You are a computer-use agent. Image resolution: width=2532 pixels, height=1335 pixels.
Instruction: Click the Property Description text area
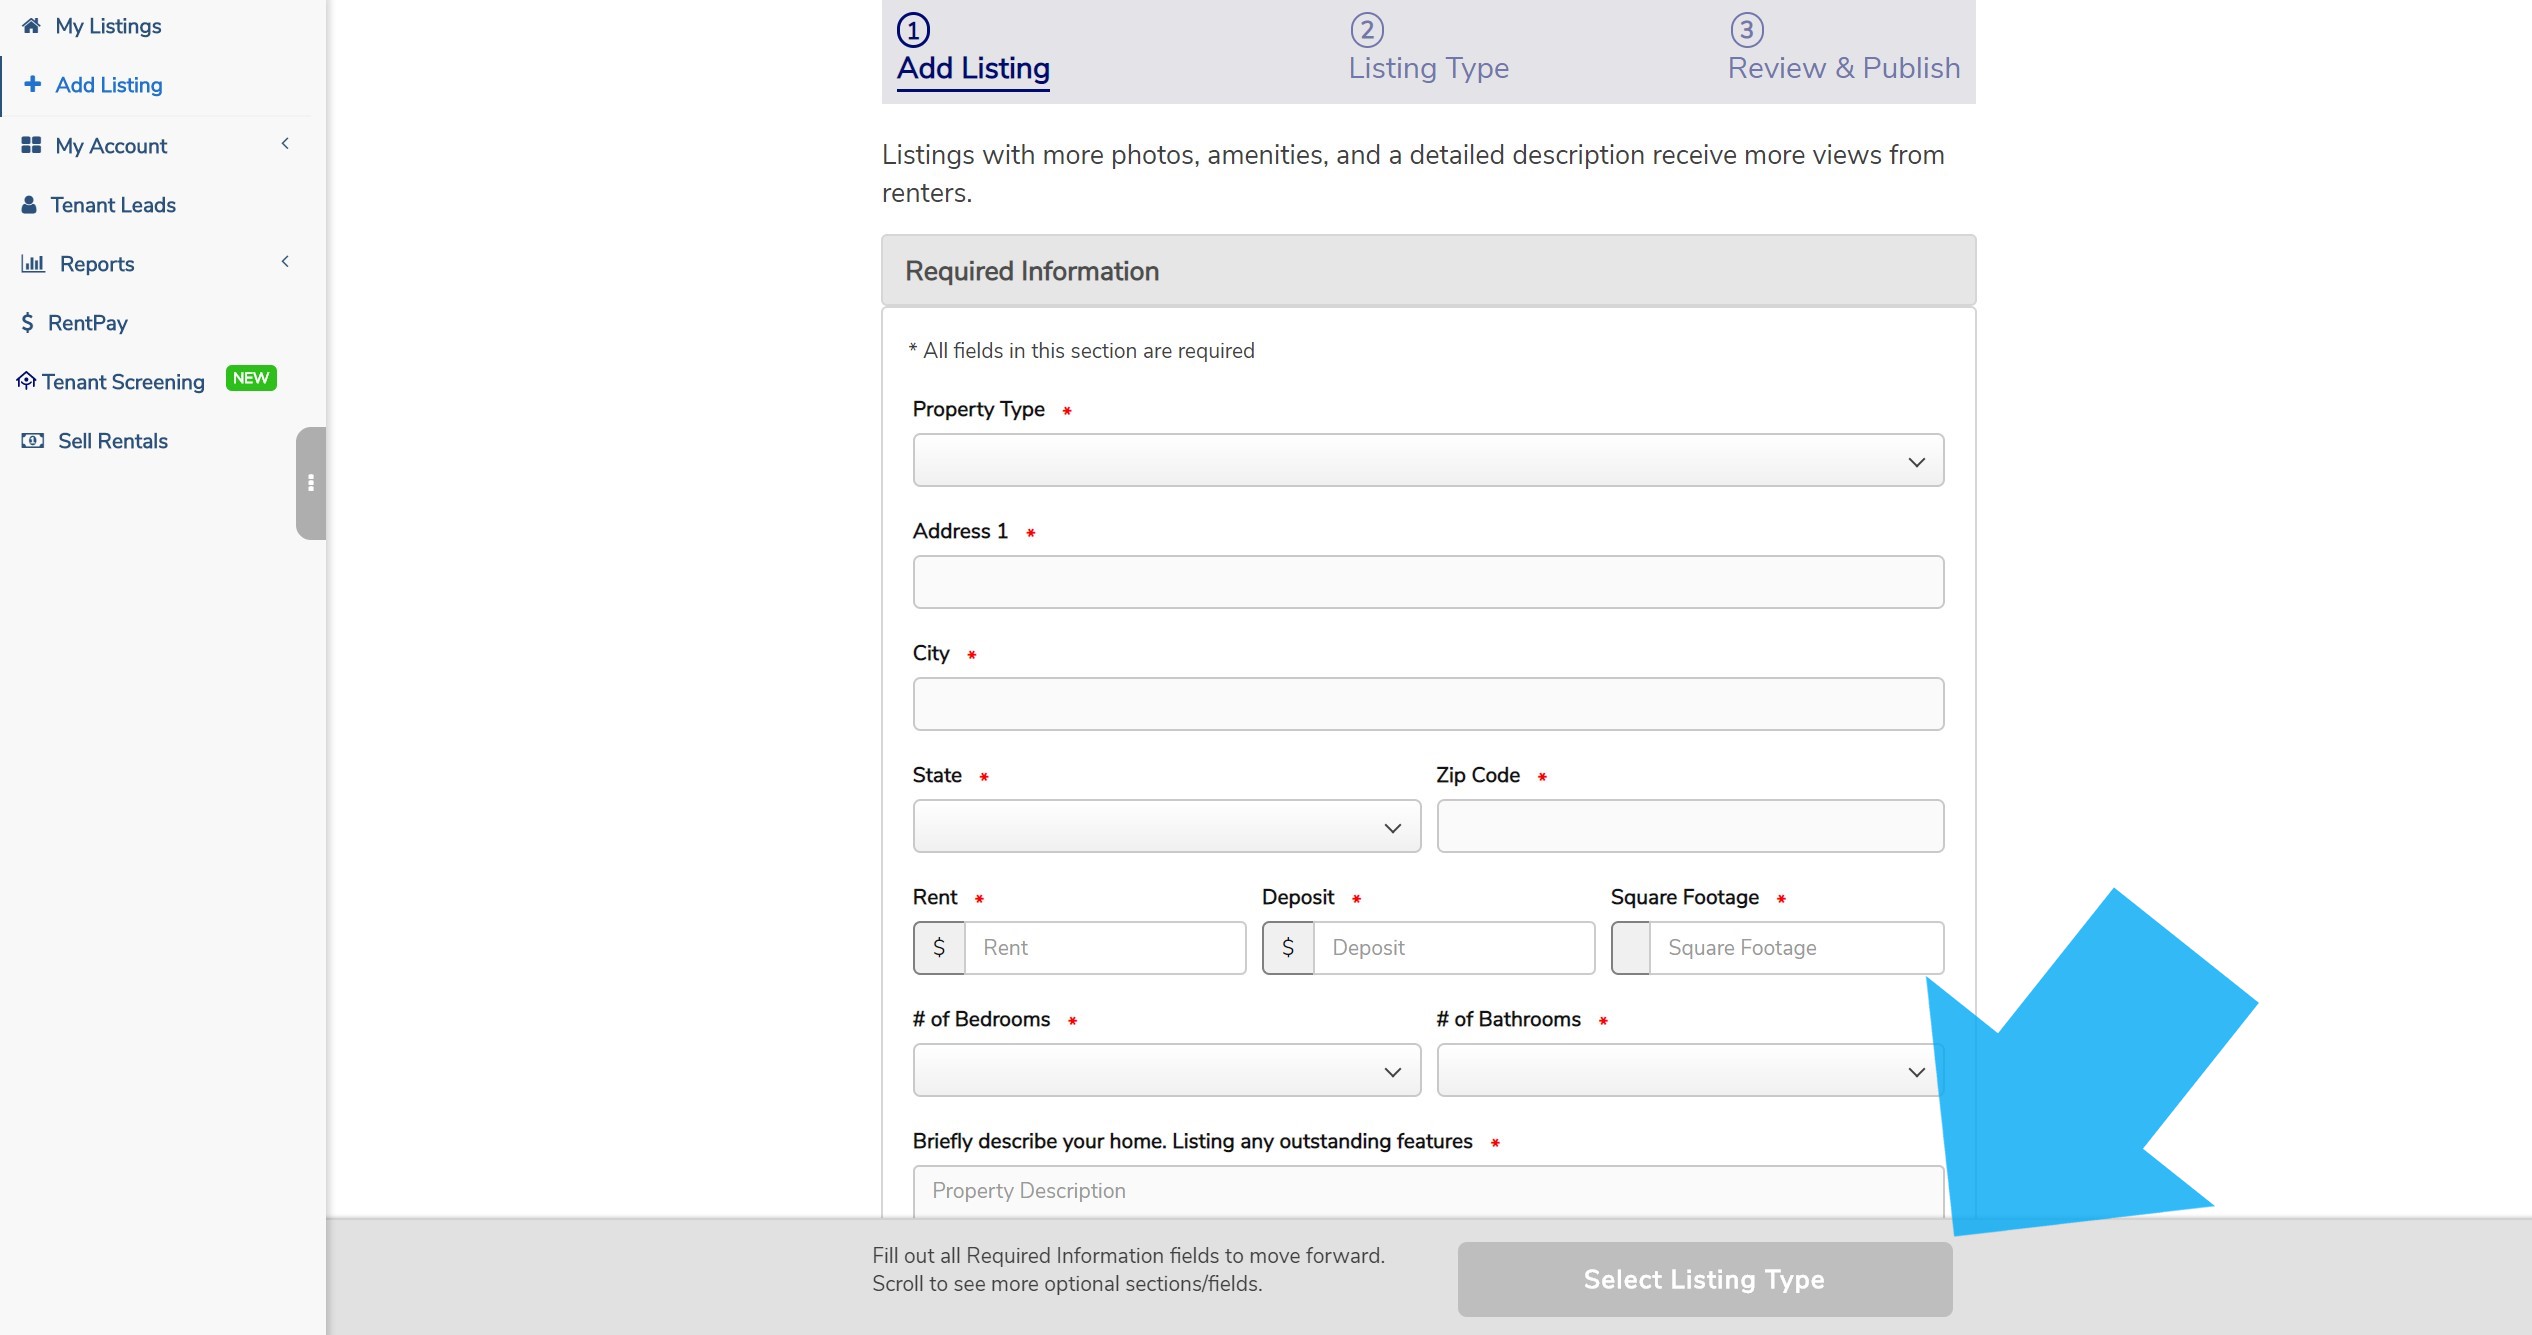(x=1427, y=1192)
